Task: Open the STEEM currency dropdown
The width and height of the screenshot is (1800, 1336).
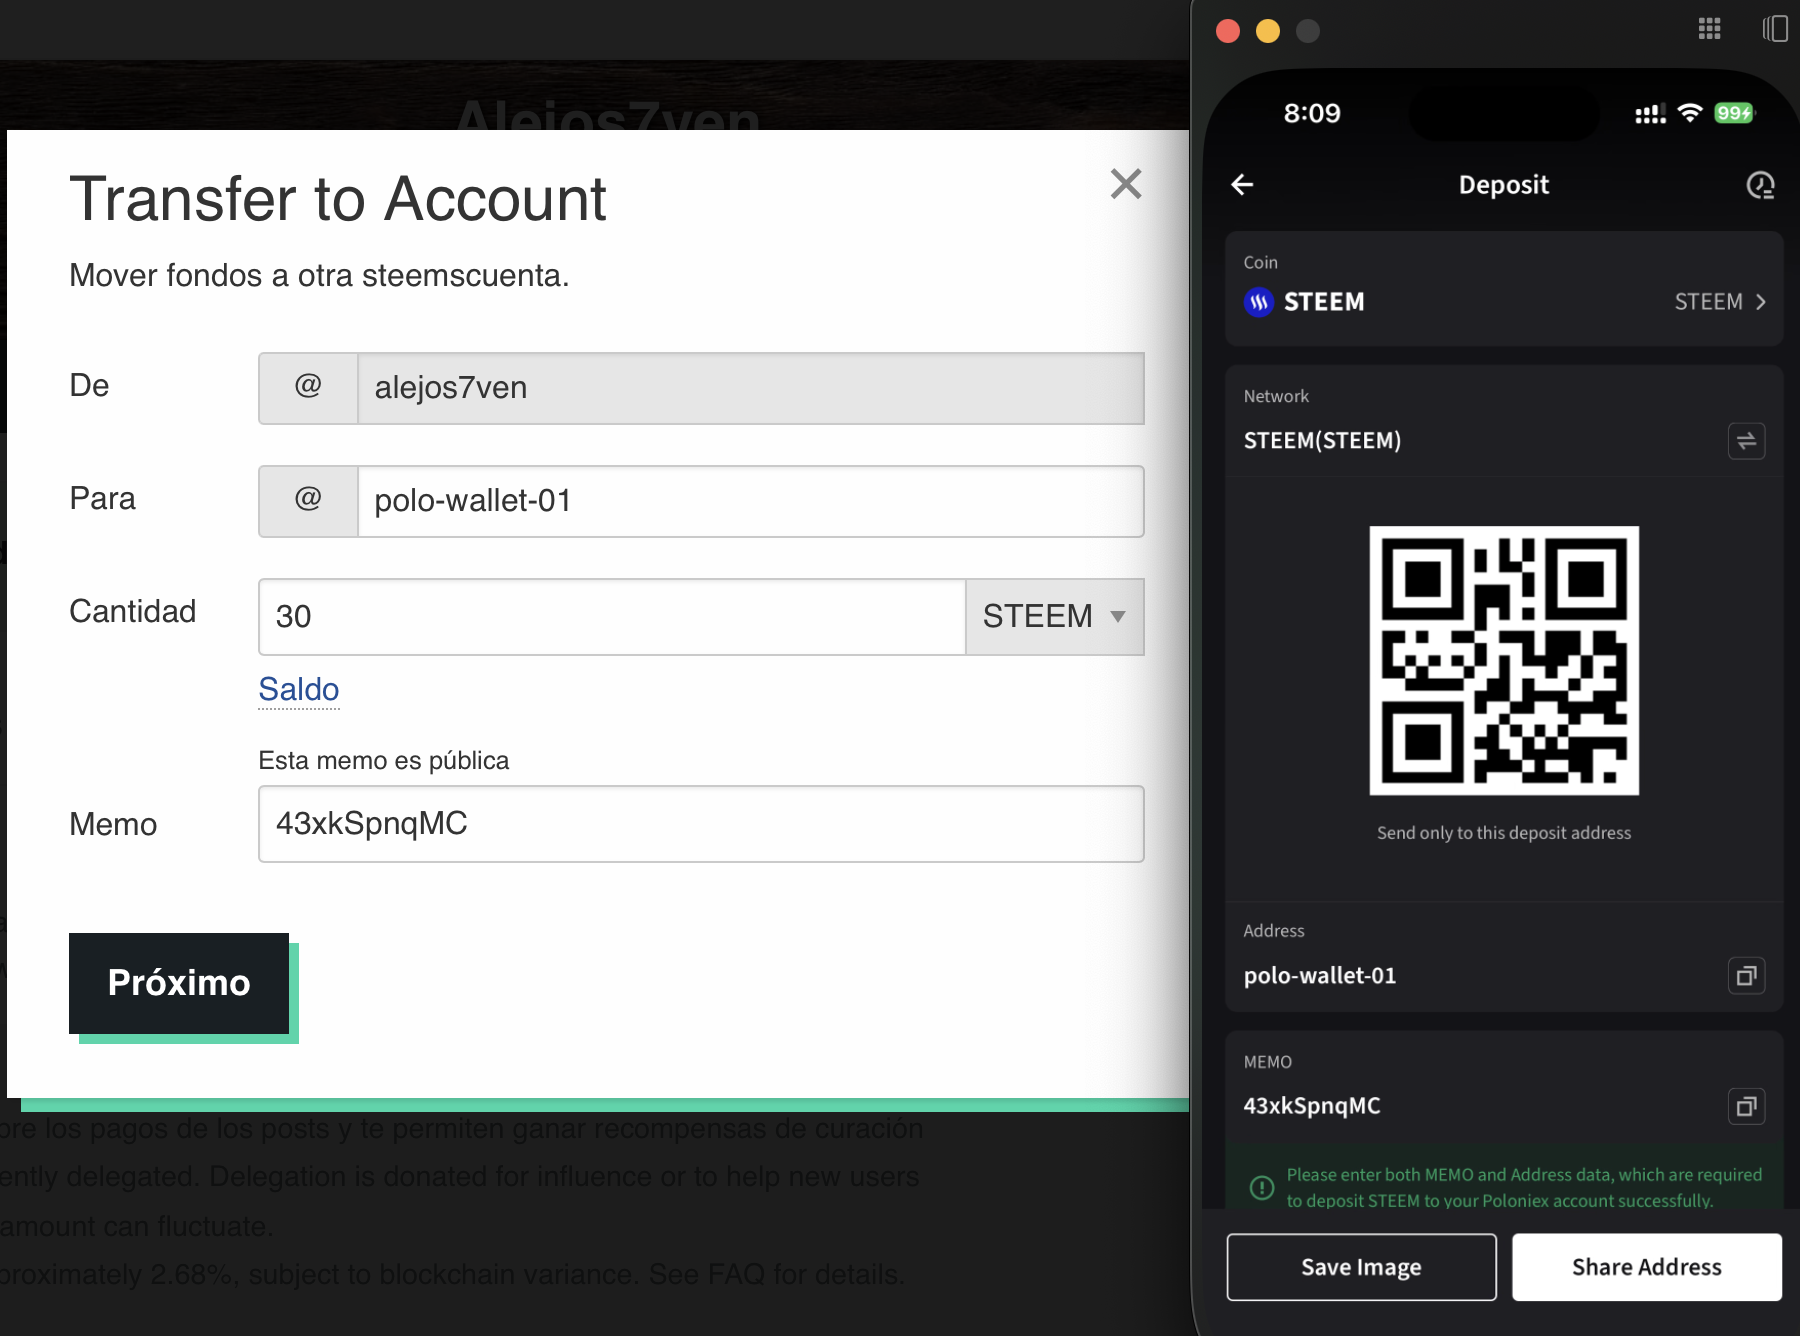Action: click(x=1055, y=616)
